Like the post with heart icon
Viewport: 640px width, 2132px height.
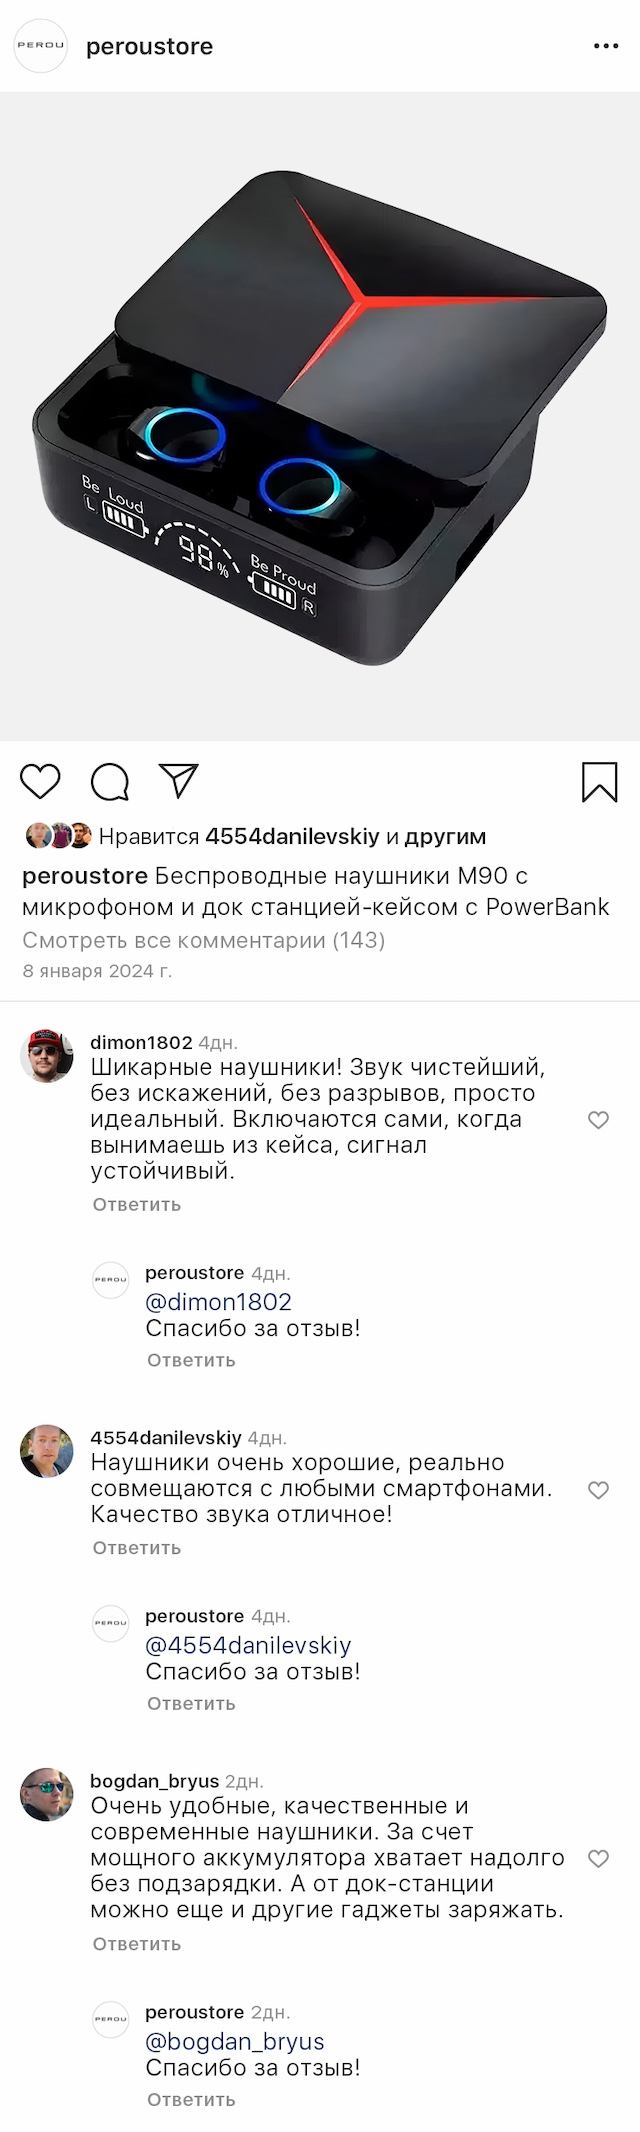(x=40, y=782)
